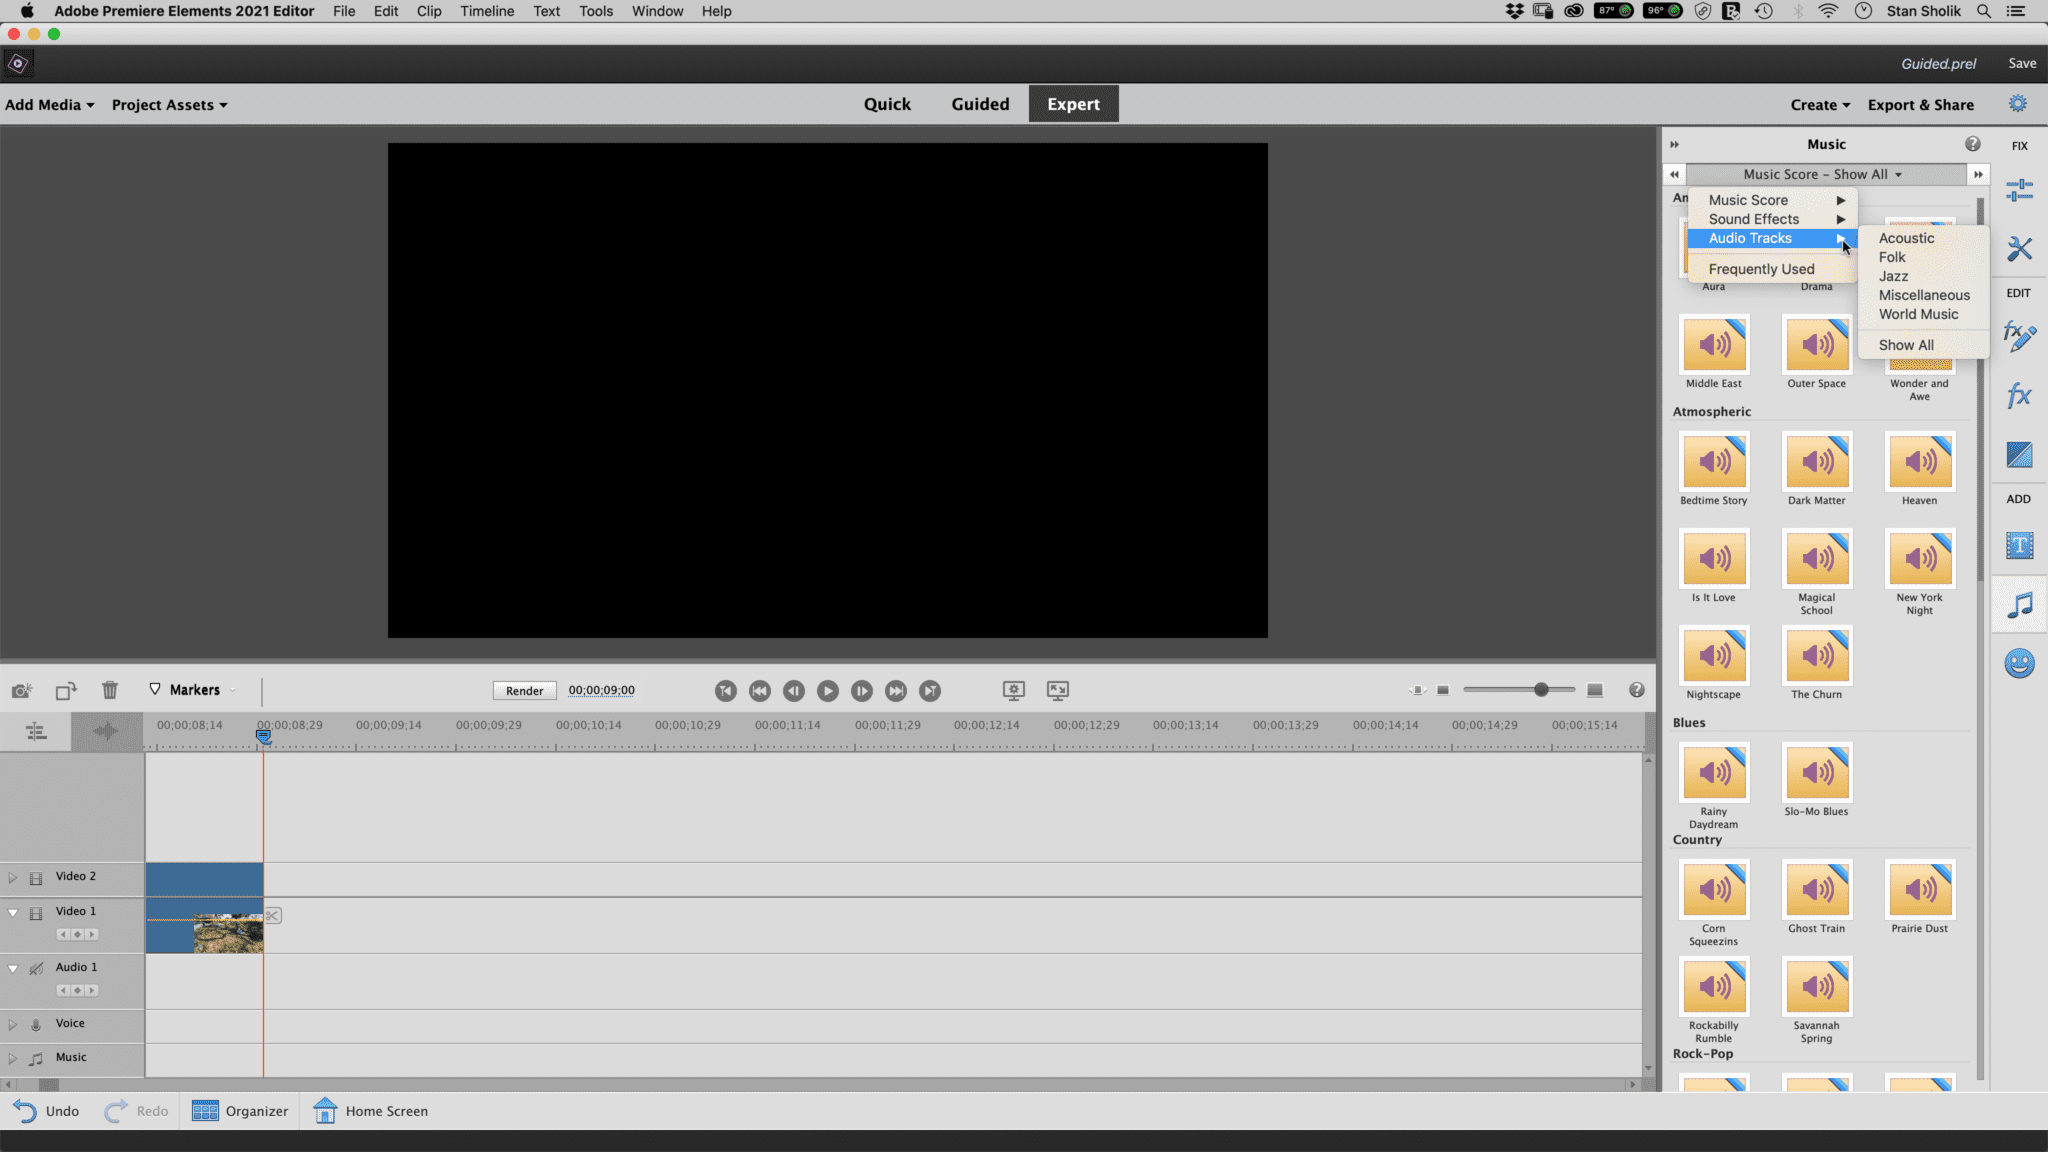Click Export & Share
This screenshot has height=1152, width=2048.
[x=1920, y=105]
